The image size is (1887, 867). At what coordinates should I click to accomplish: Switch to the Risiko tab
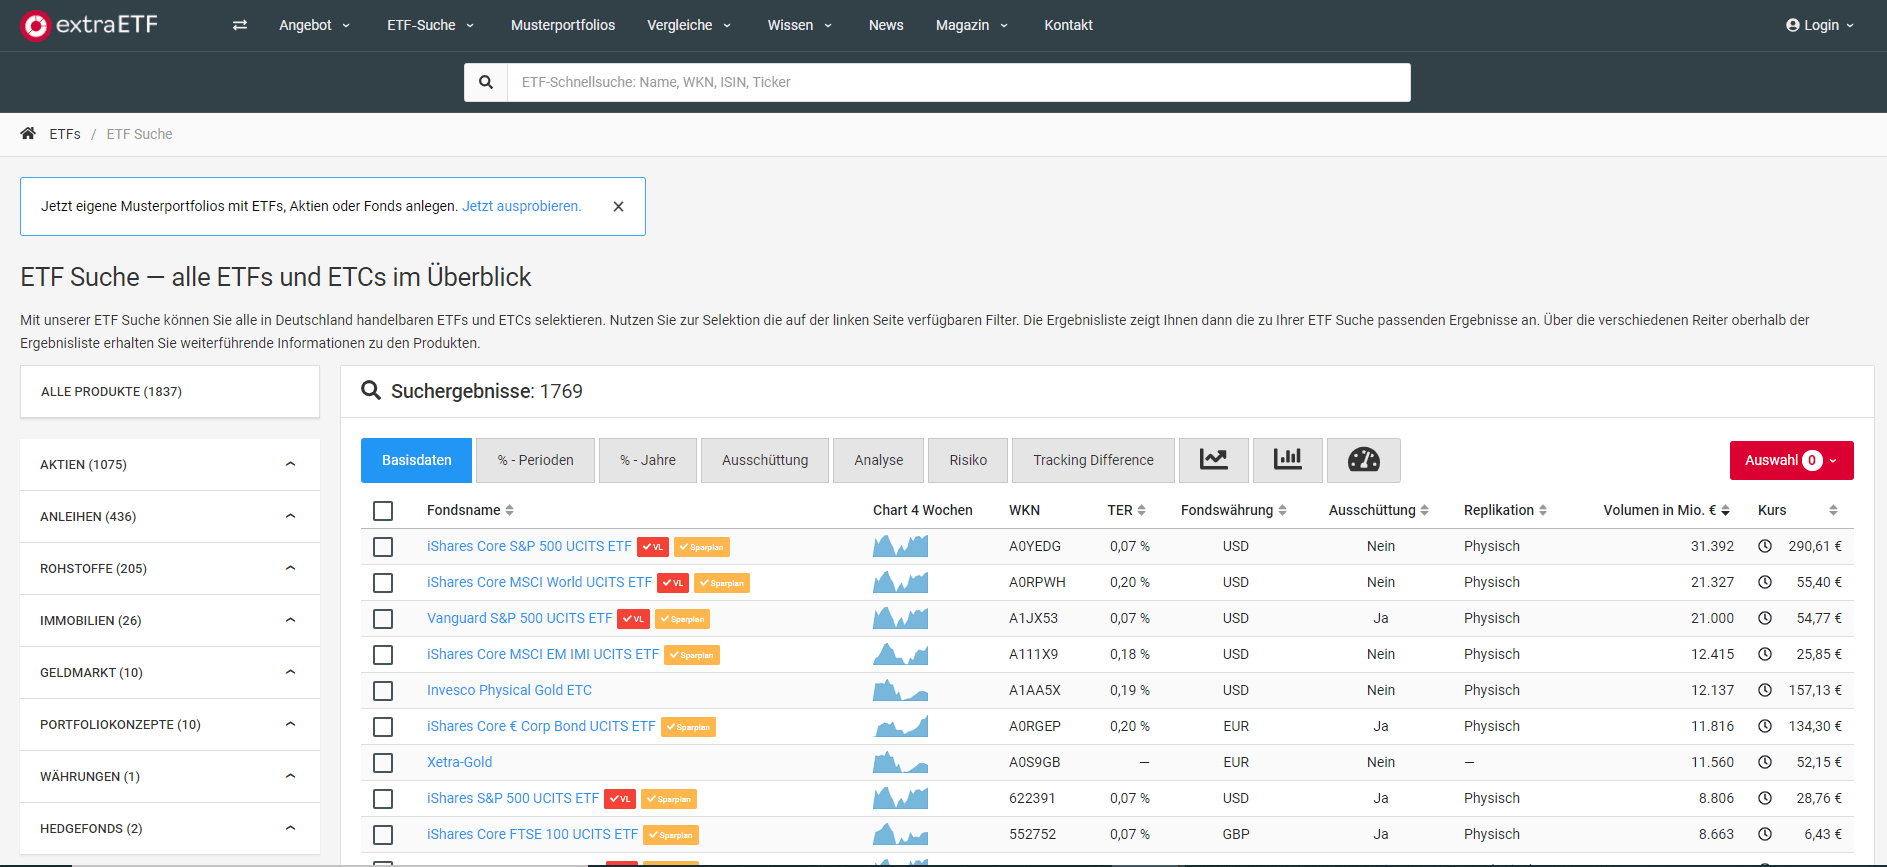click(968, 460)
